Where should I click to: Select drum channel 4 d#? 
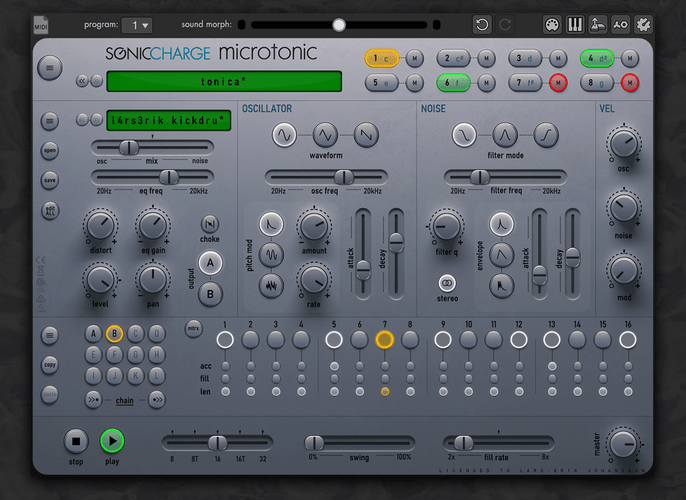tap(597, 58)
